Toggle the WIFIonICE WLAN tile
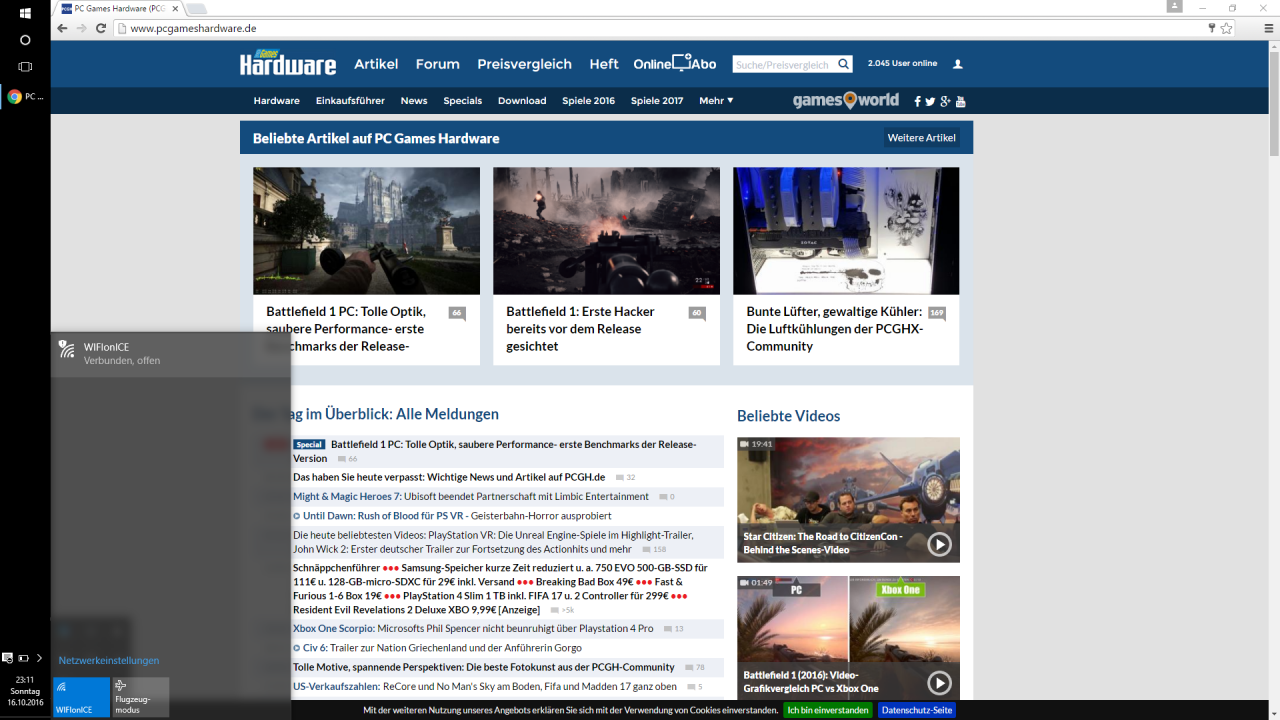 coord(82,697)
